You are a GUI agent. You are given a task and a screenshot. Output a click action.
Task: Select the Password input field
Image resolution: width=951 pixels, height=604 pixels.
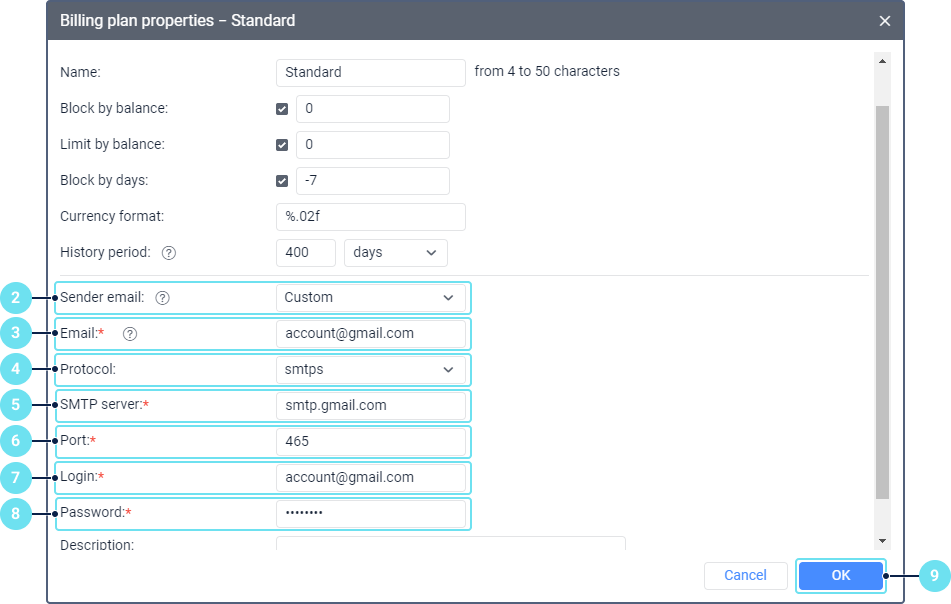click(370, 514)
